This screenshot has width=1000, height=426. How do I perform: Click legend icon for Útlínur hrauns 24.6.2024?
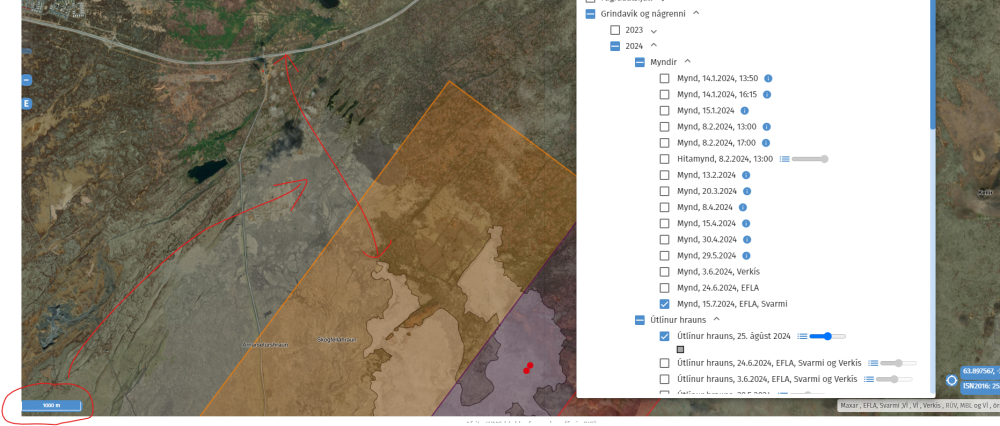point(873,363)
